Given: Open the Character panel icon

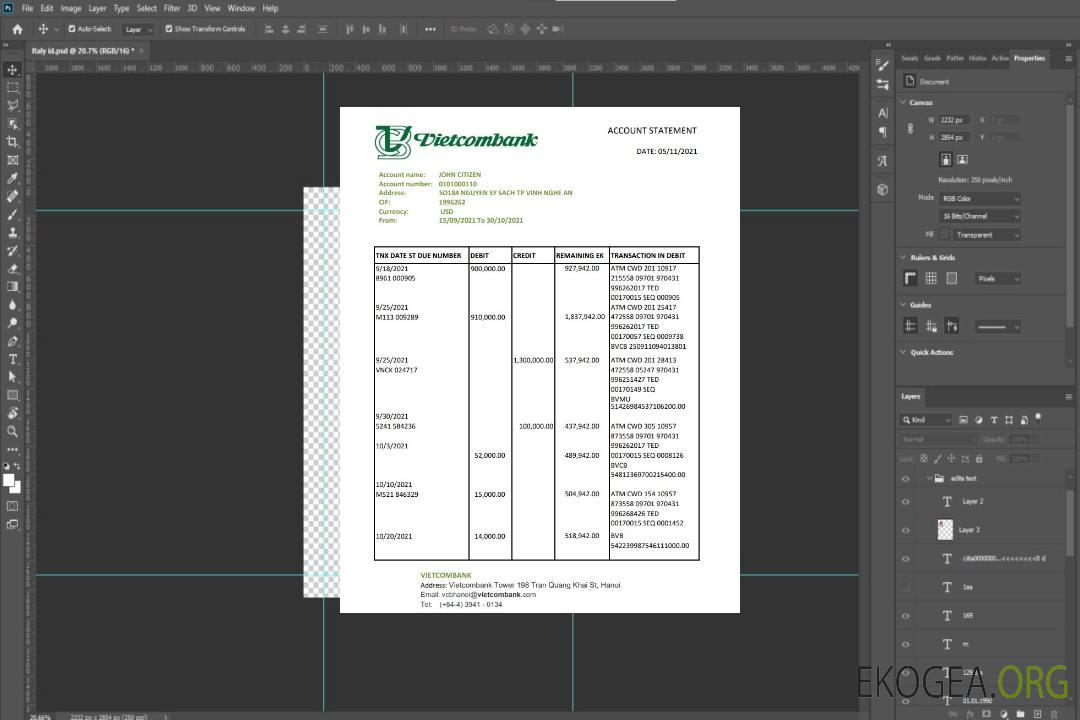Looking at the screenshot, I should point(882,113).
